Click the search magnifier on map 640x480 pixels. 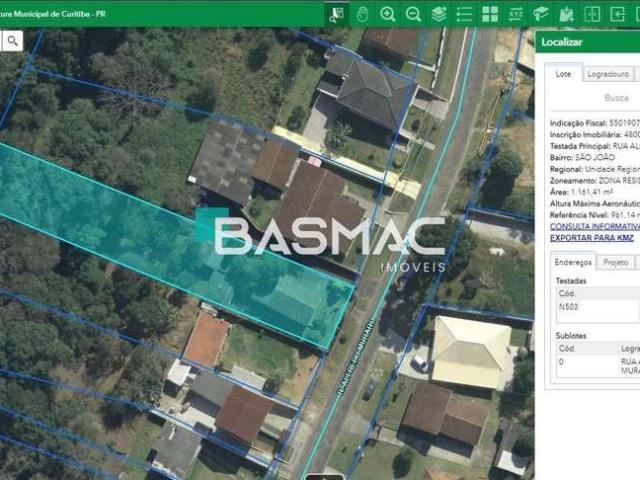(12, 40)
